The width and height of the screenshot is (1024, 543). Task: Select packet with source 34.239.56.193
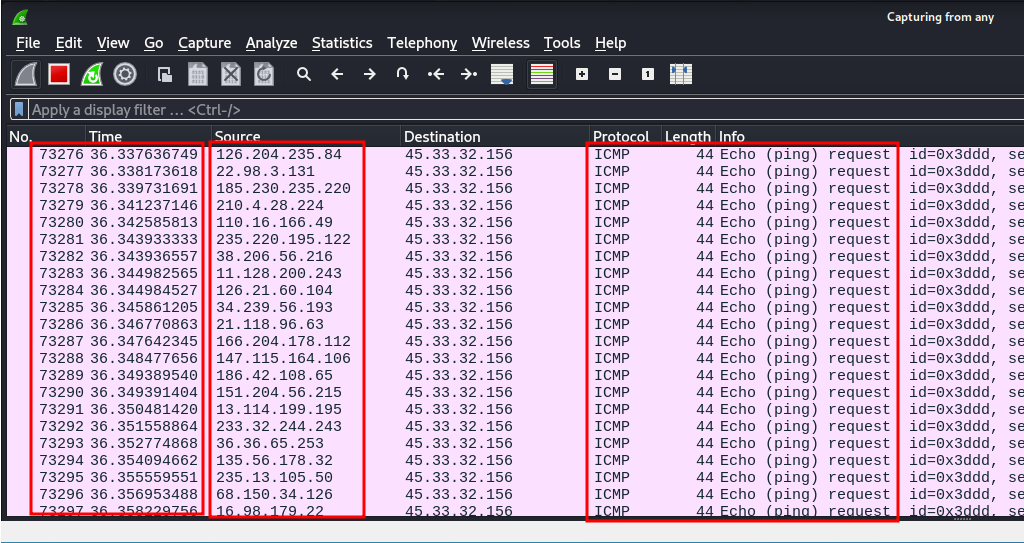click(516, 308)
